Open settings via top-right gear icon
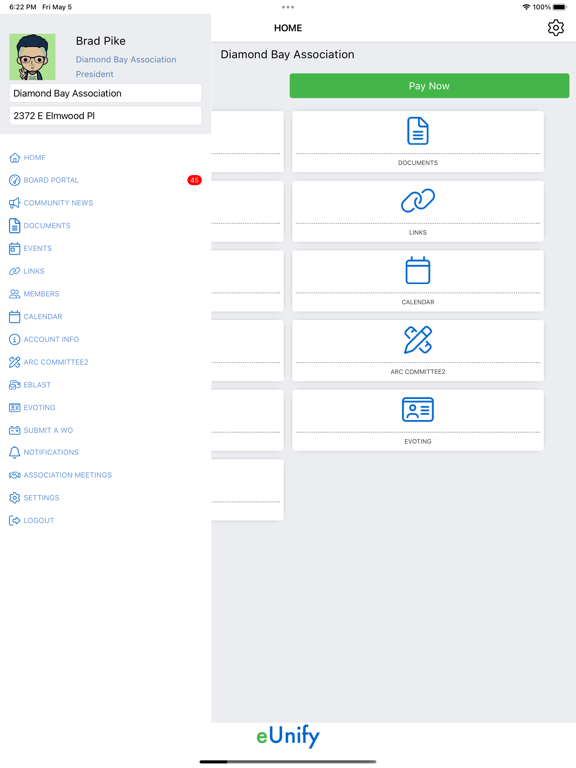The height and width of the screenshot is (768, 576). pos(555,28)
